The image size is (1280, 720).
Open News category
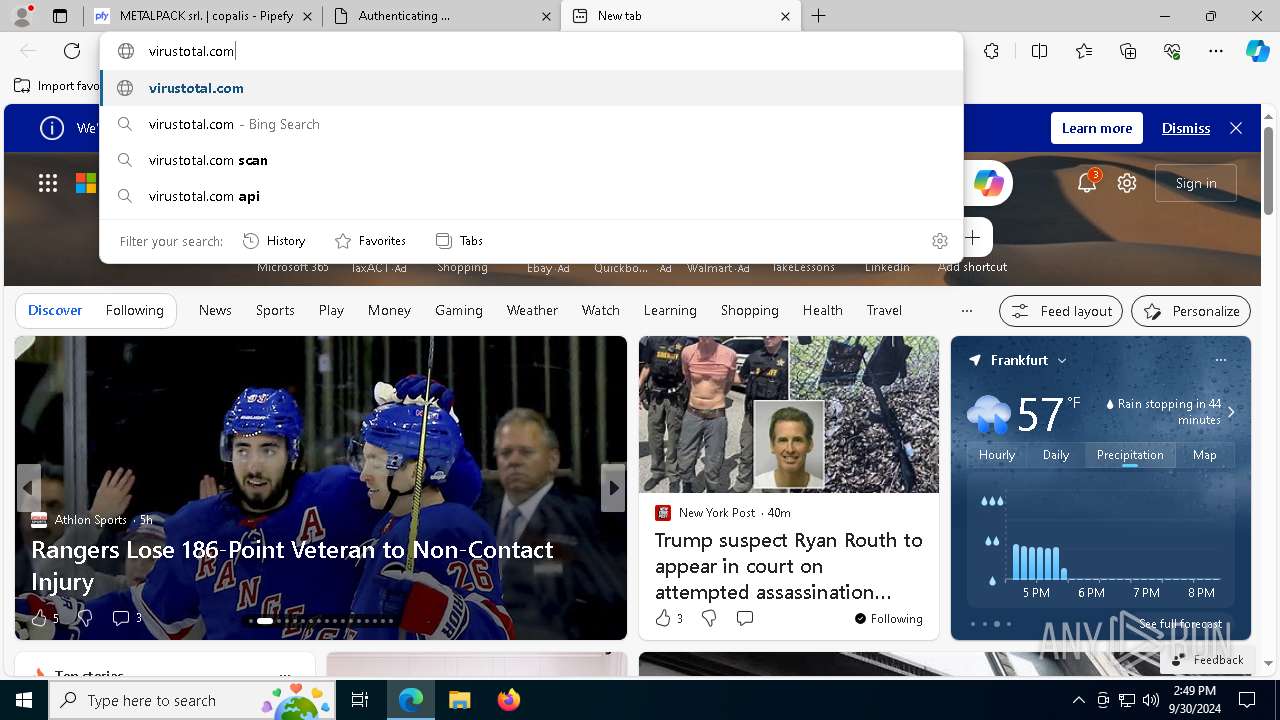click(x=215, y=310)
